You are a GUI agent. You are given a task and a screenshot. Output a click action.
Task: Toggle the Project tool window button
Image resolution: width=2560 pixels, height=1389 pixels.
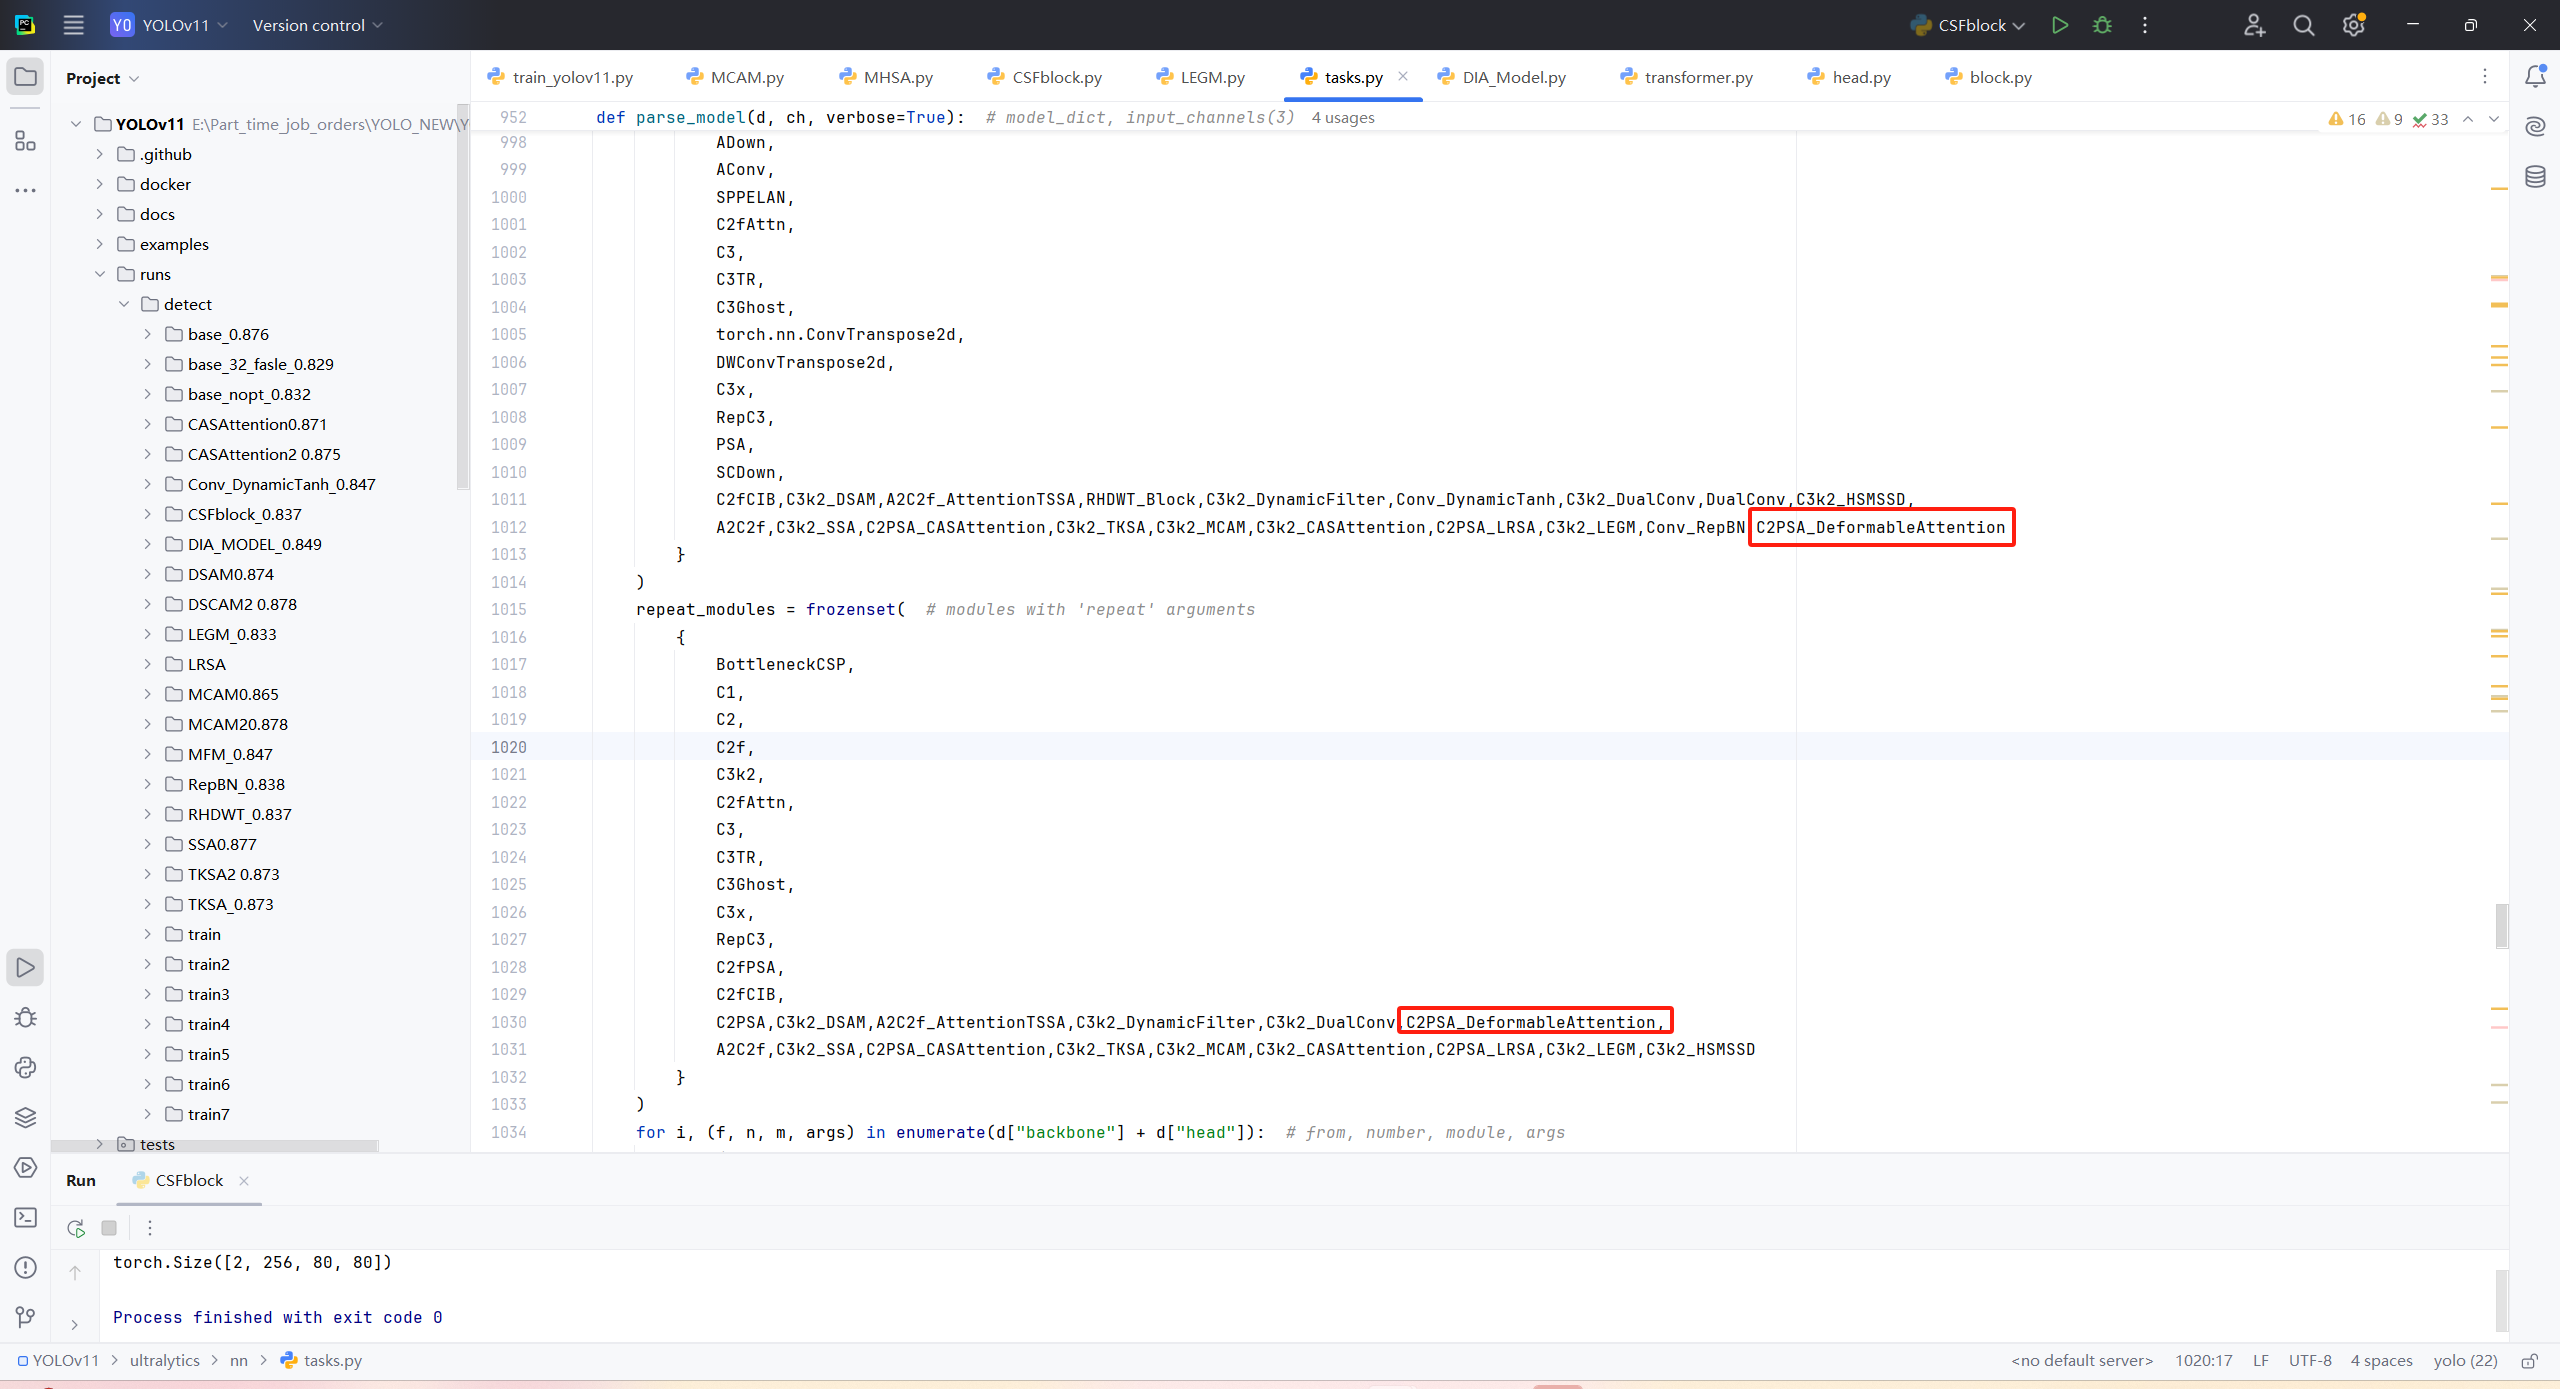click(26, 77)
